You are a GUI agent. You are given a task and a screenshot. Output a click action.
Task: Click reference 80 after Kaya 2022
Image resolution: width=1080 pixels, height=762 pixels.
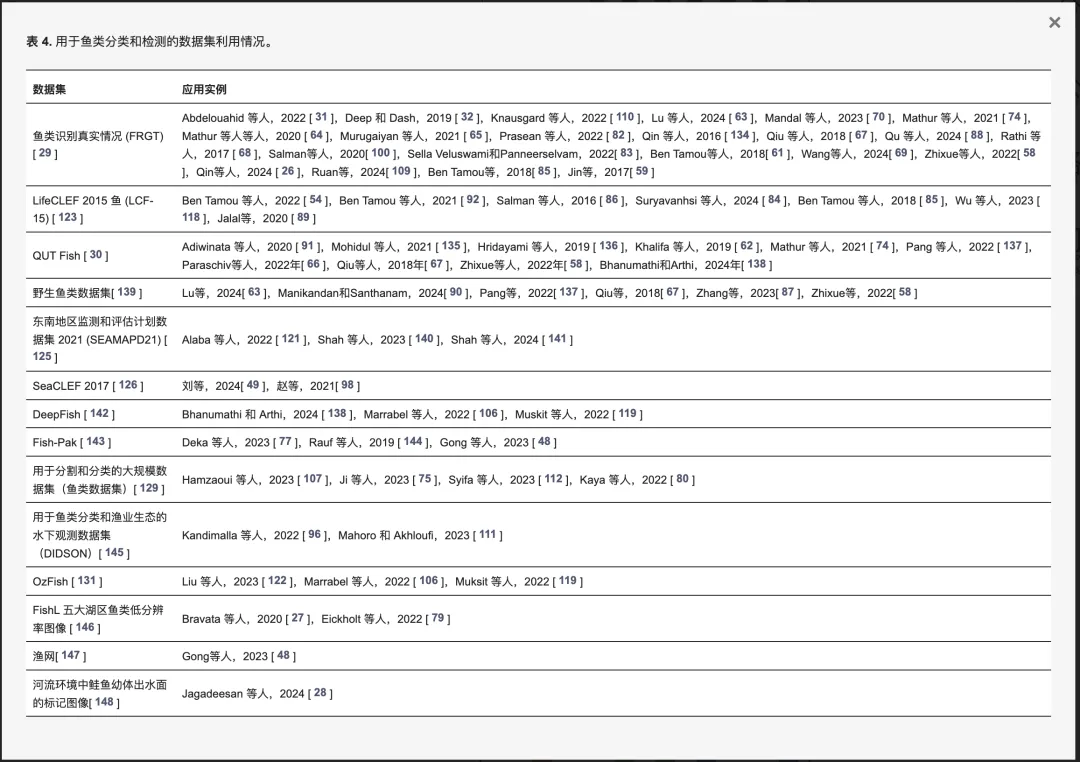click(x=683, y=479)
